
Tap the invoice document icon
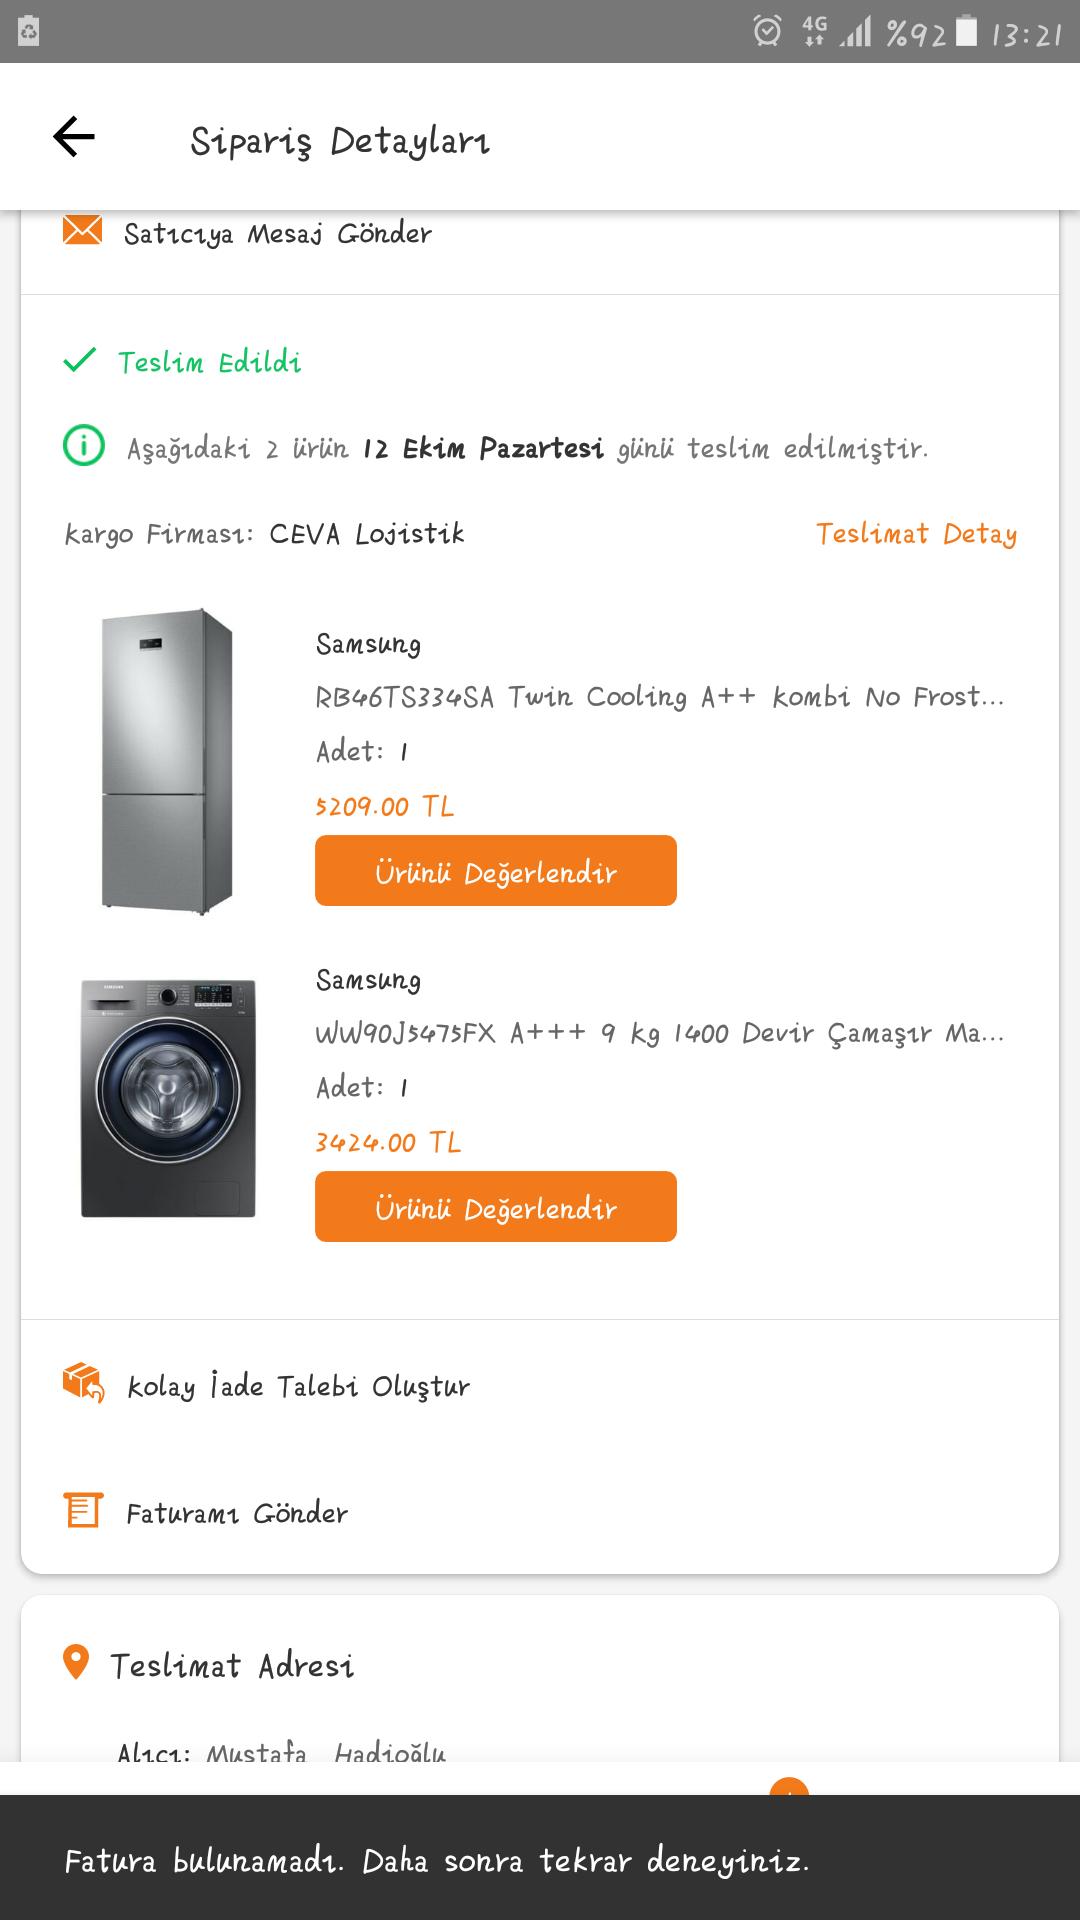pyautogui.click(x=83, y=1510)
